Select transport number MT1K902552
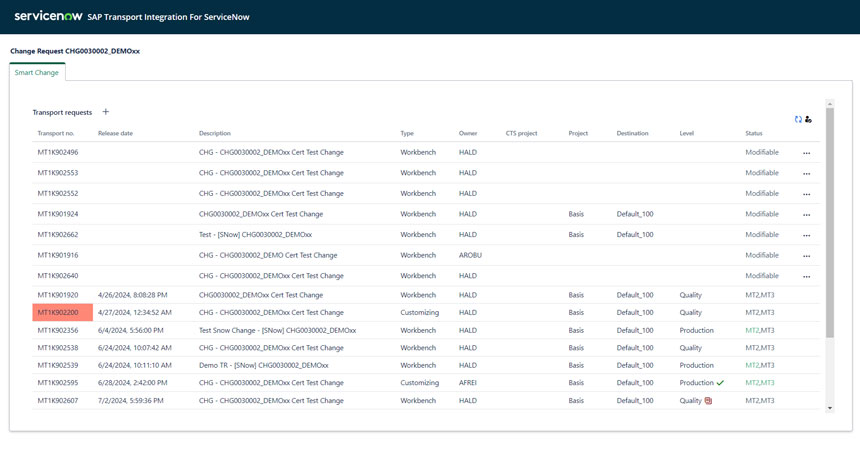Screen dimensions: 860x465 [58, 194]
